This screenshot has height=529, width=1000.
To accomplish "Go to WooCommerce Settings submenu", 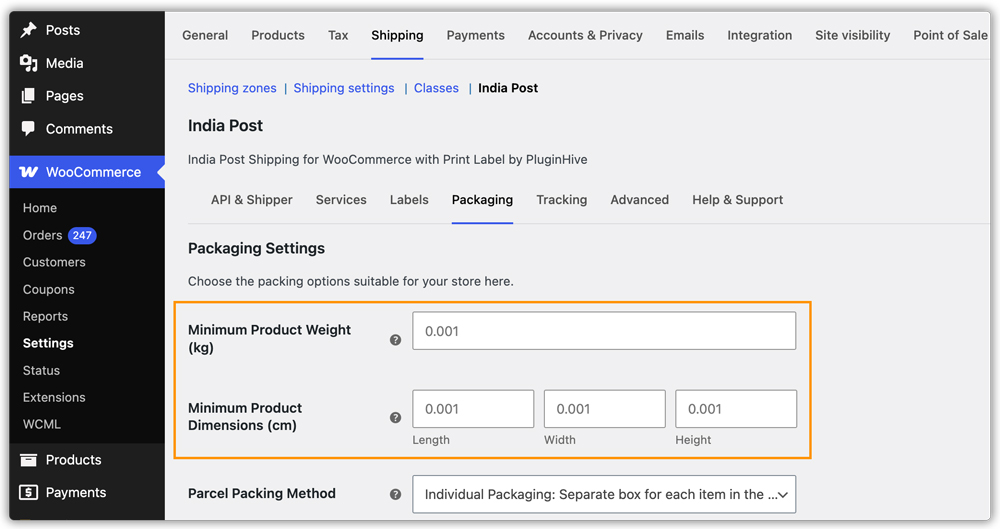I will coord(48,343).
